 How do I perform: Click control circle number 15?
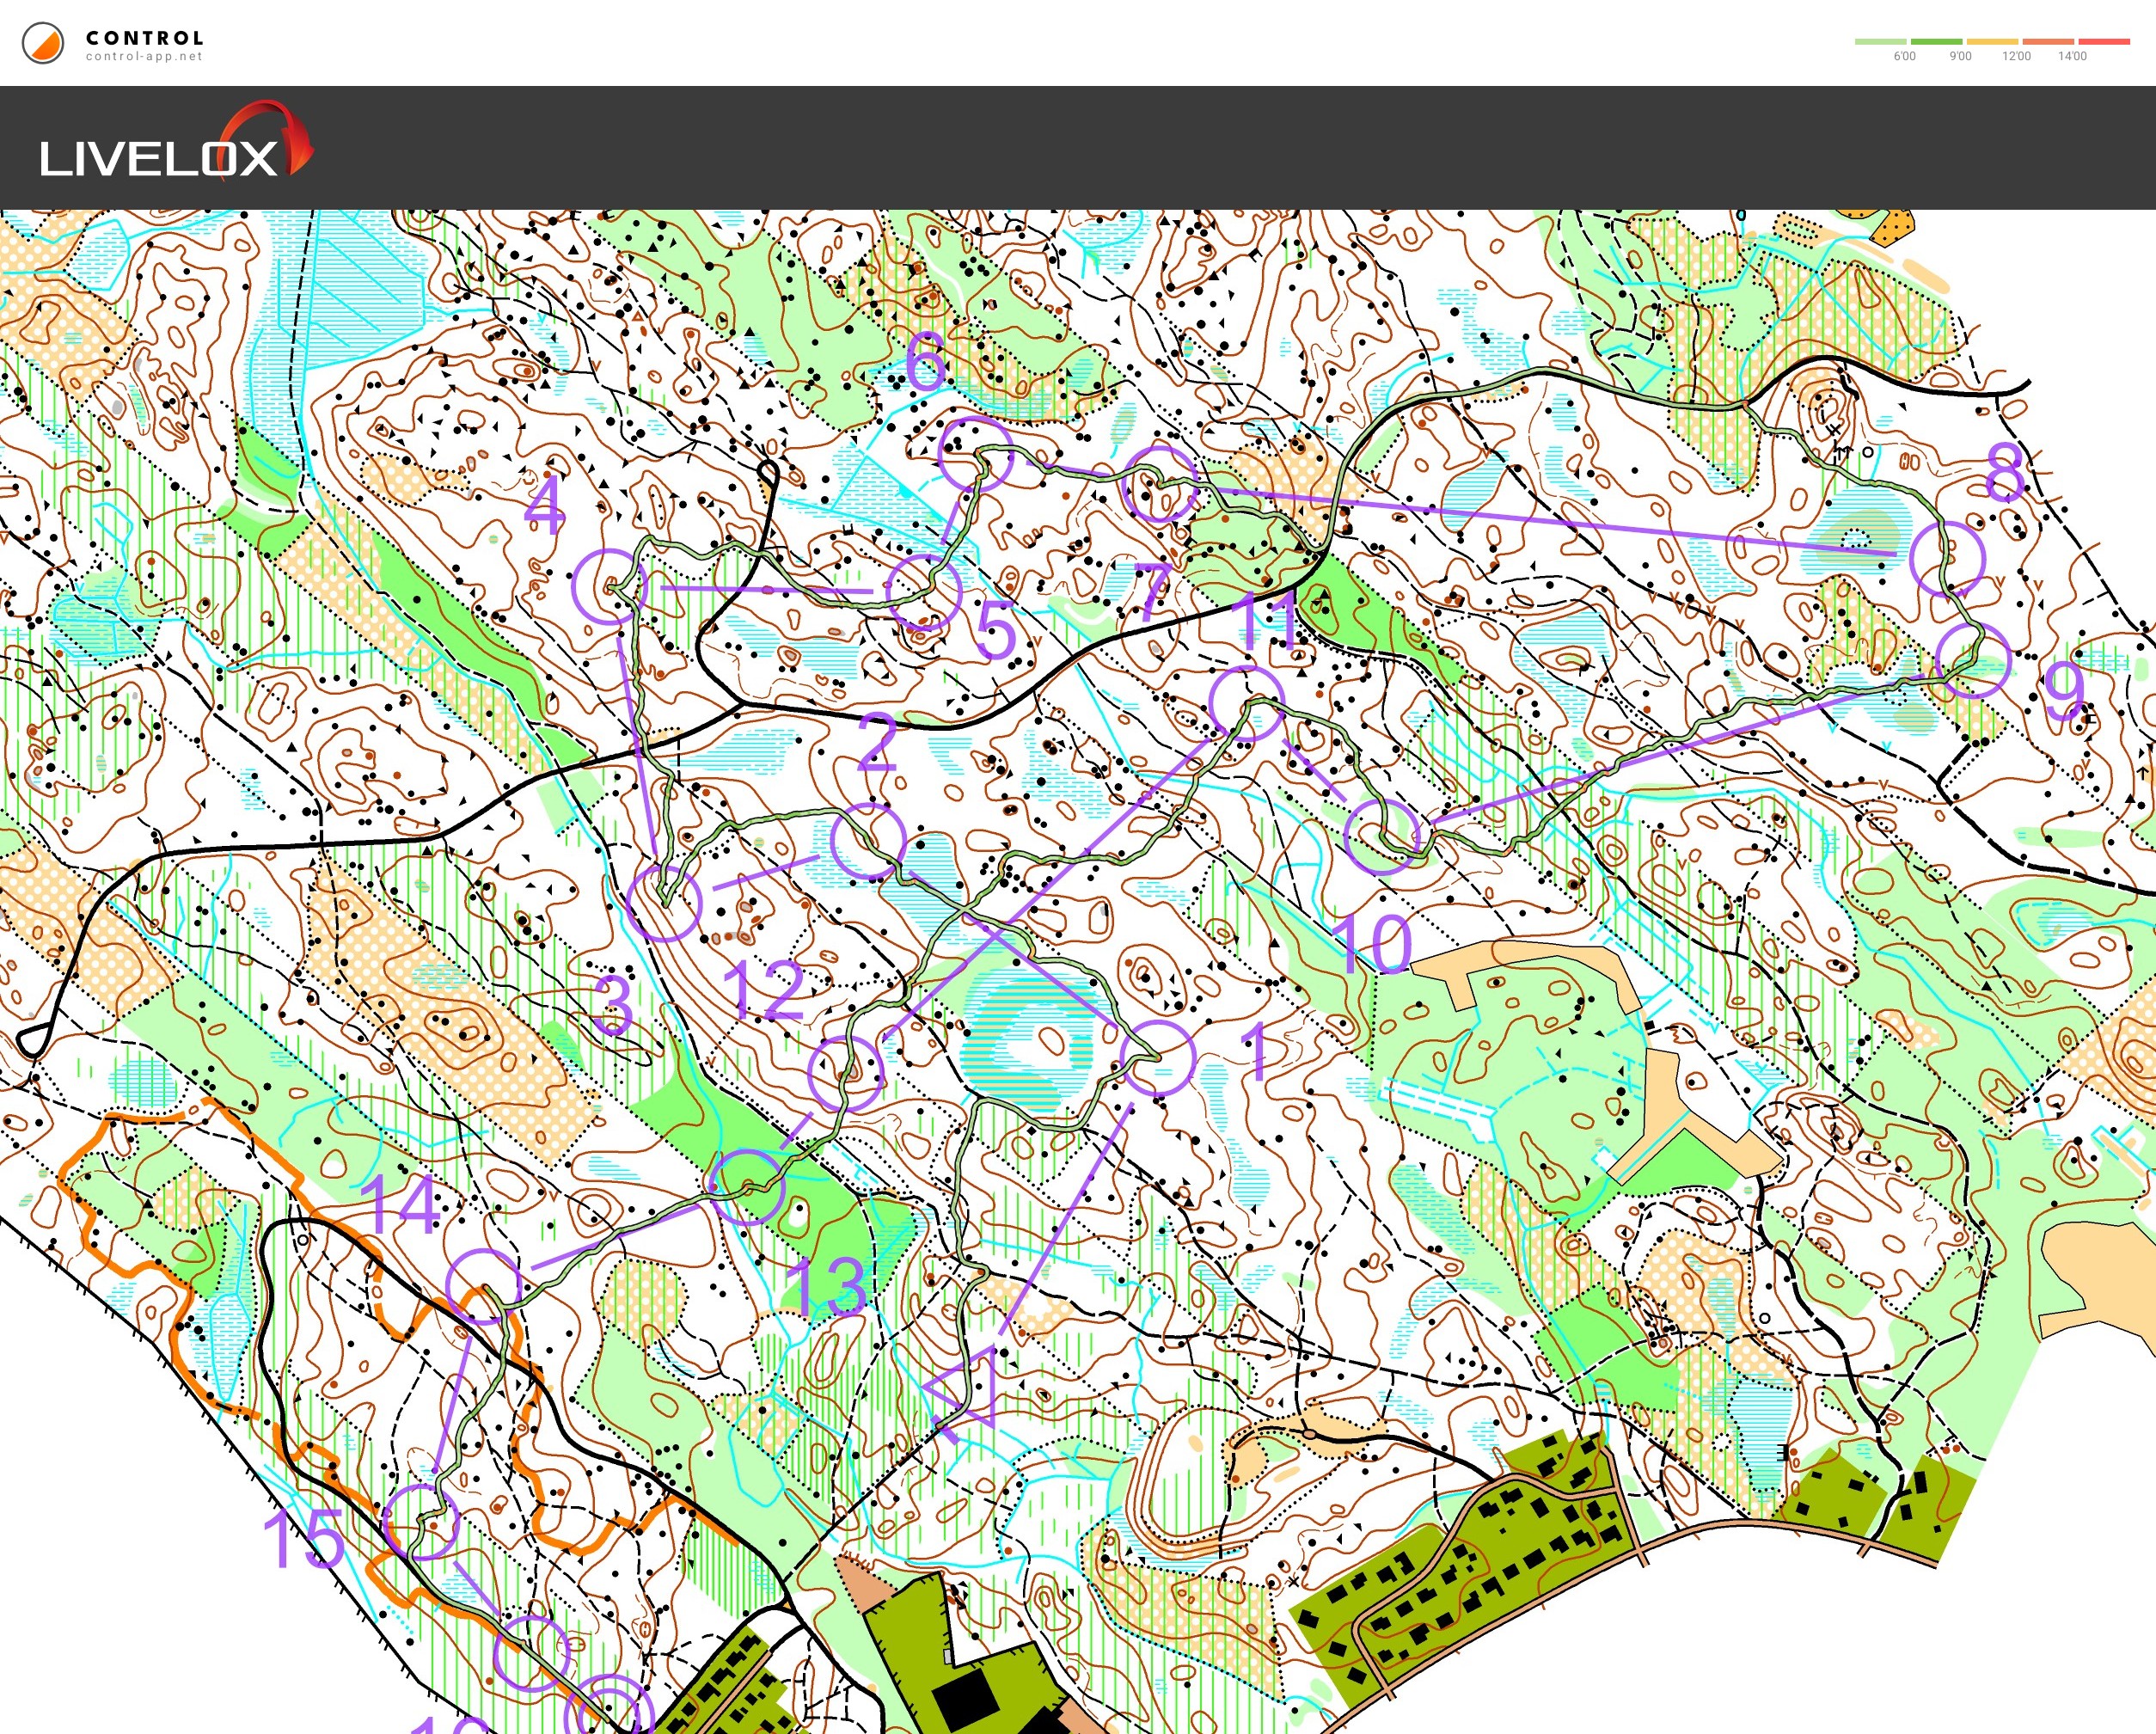pyautogui.click(x=422, y=1521)
